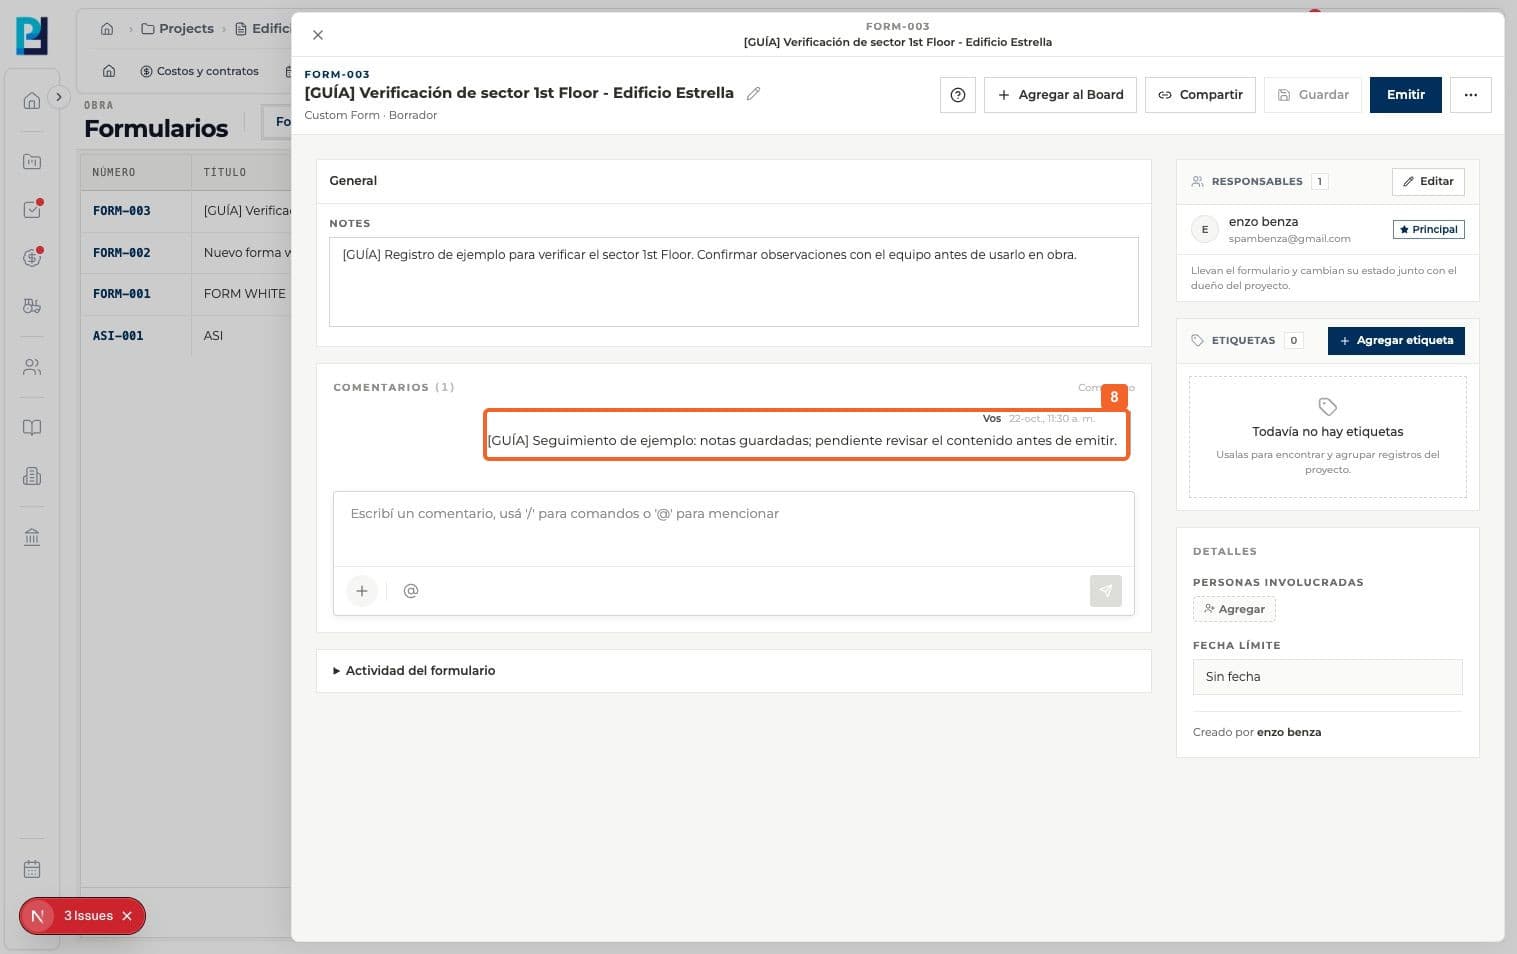The image size is (1517, 954).
Task: Click the @ mention icon
Action: (x=411, y=591)
